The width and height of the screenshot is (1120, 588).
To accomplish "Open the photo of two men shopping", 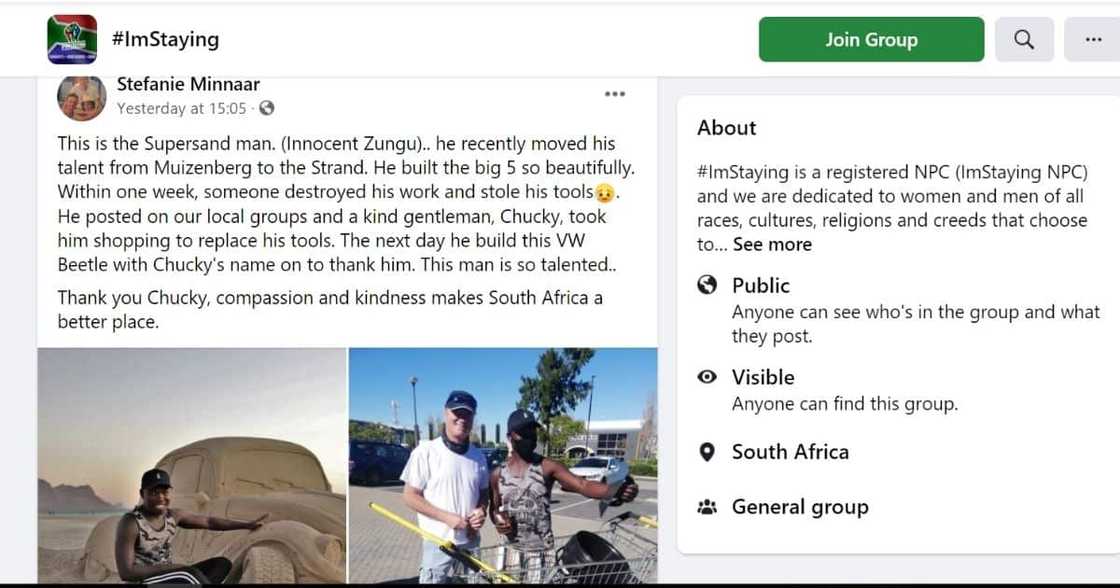I will (503, 465).
